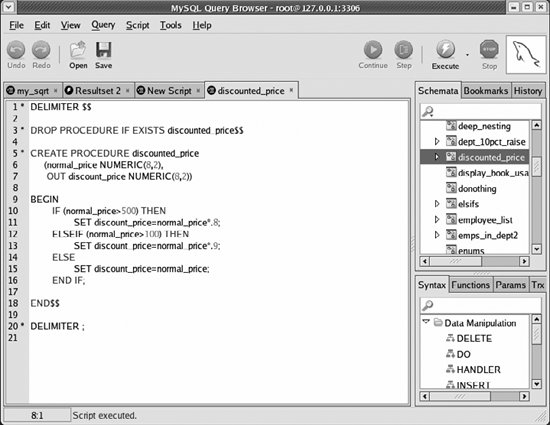The height and width of the screenshot is (425, 550).
Task: Select DO syntax entry
Action: 463,355
